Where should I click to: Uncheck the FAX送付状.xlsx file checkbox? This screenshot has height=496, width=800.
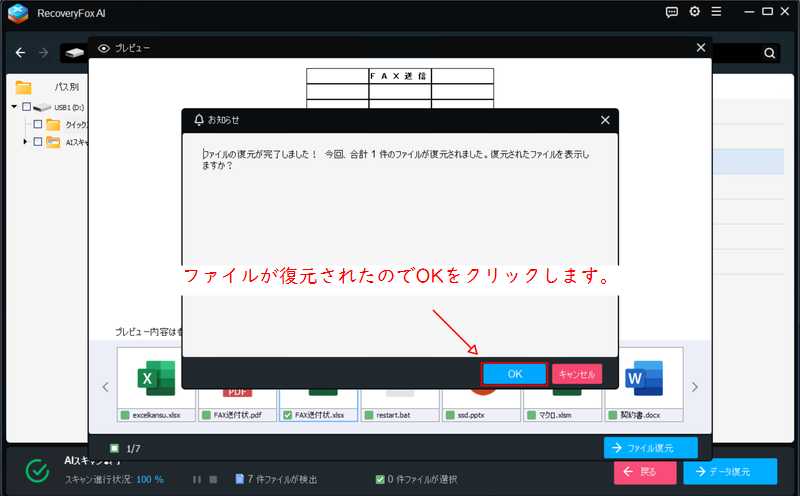[288, 415]
